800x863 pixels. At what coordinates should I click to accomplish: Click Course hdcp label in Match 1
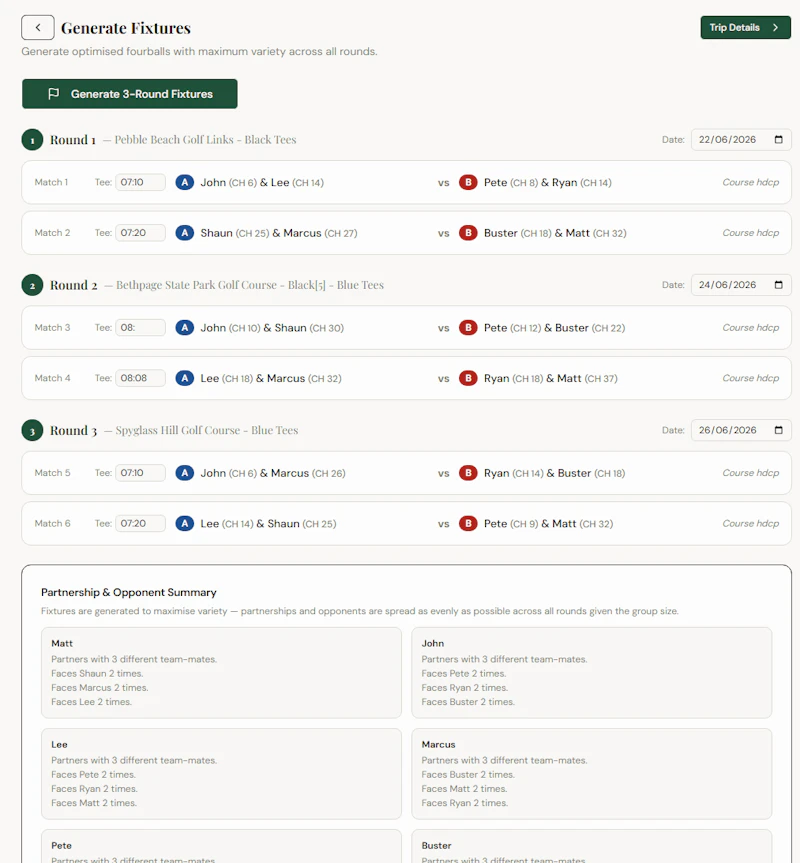[750, 182]
